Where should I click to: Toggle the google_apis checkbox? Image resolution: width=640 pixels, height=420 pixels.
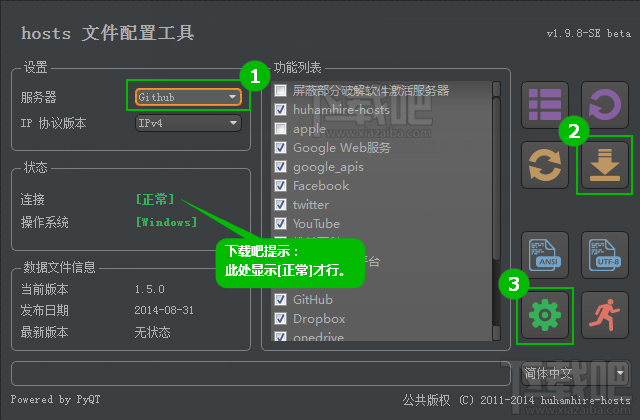tap(280, 167)
